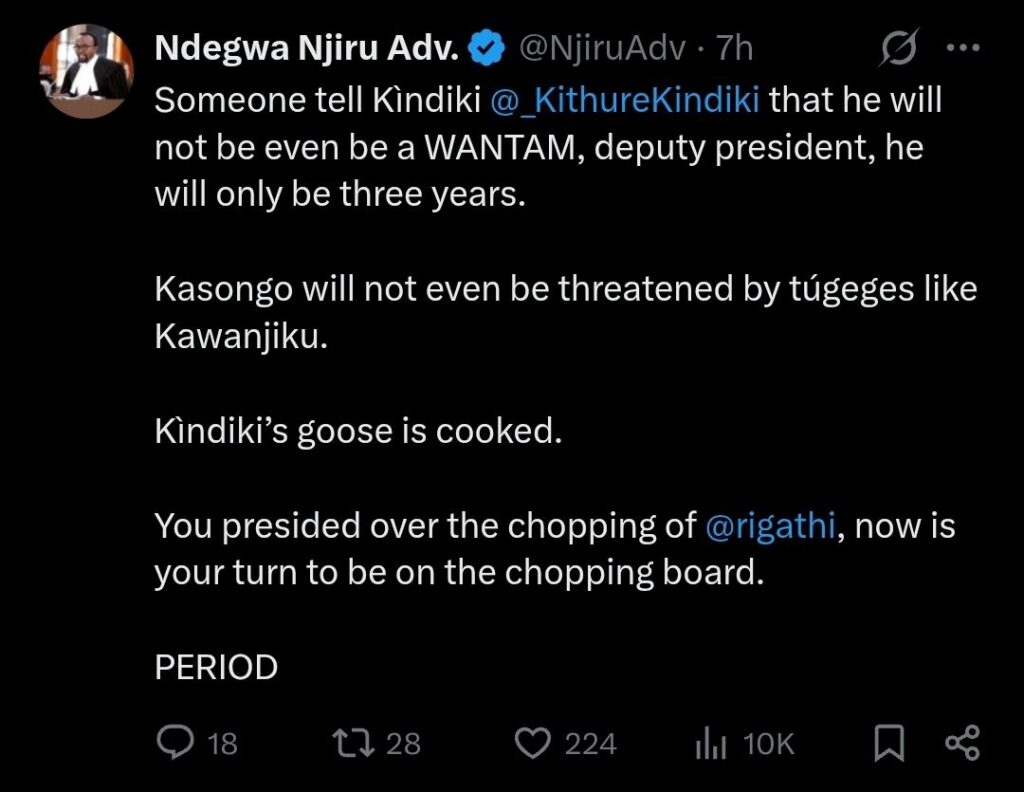Click the 10K views count

768,744
